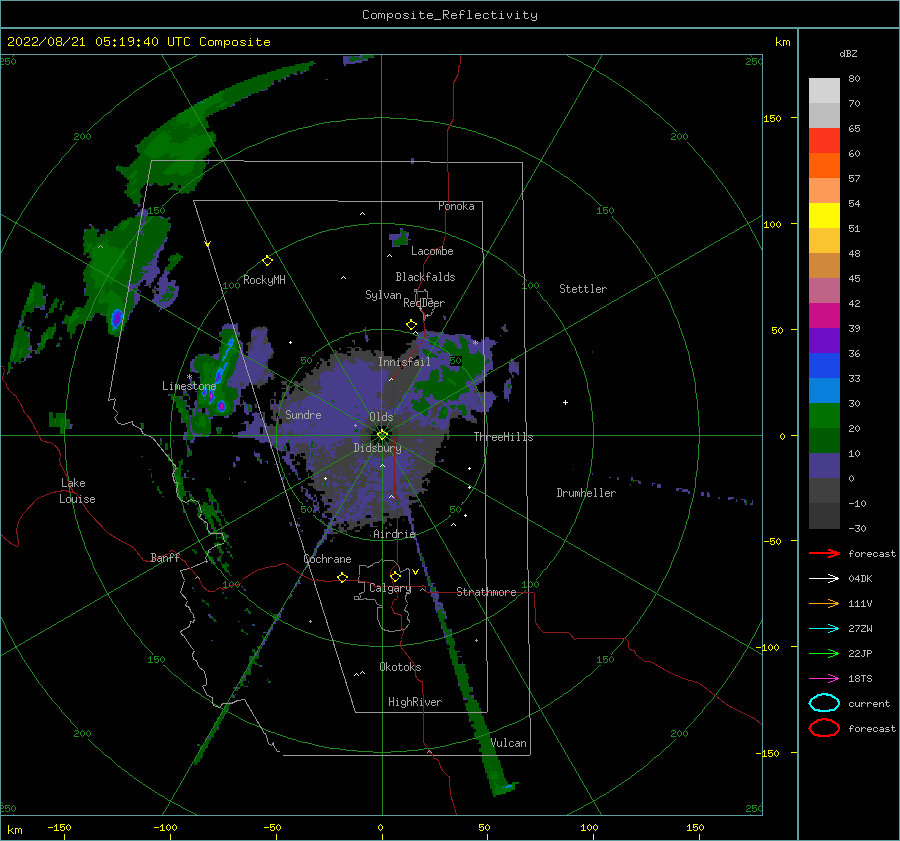Click the Sylvan label on map

(383, 295)
